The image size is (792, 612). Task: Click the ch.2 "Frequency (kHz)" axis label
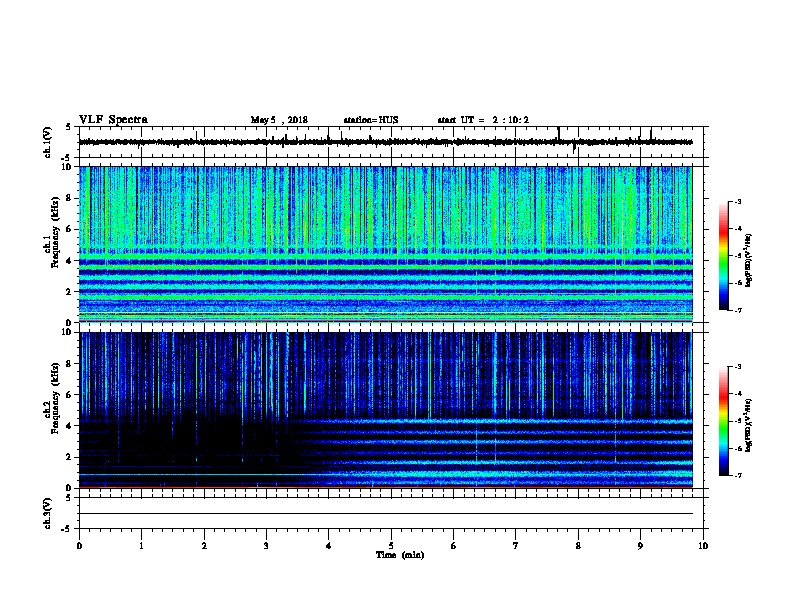(x=55, y=398)
